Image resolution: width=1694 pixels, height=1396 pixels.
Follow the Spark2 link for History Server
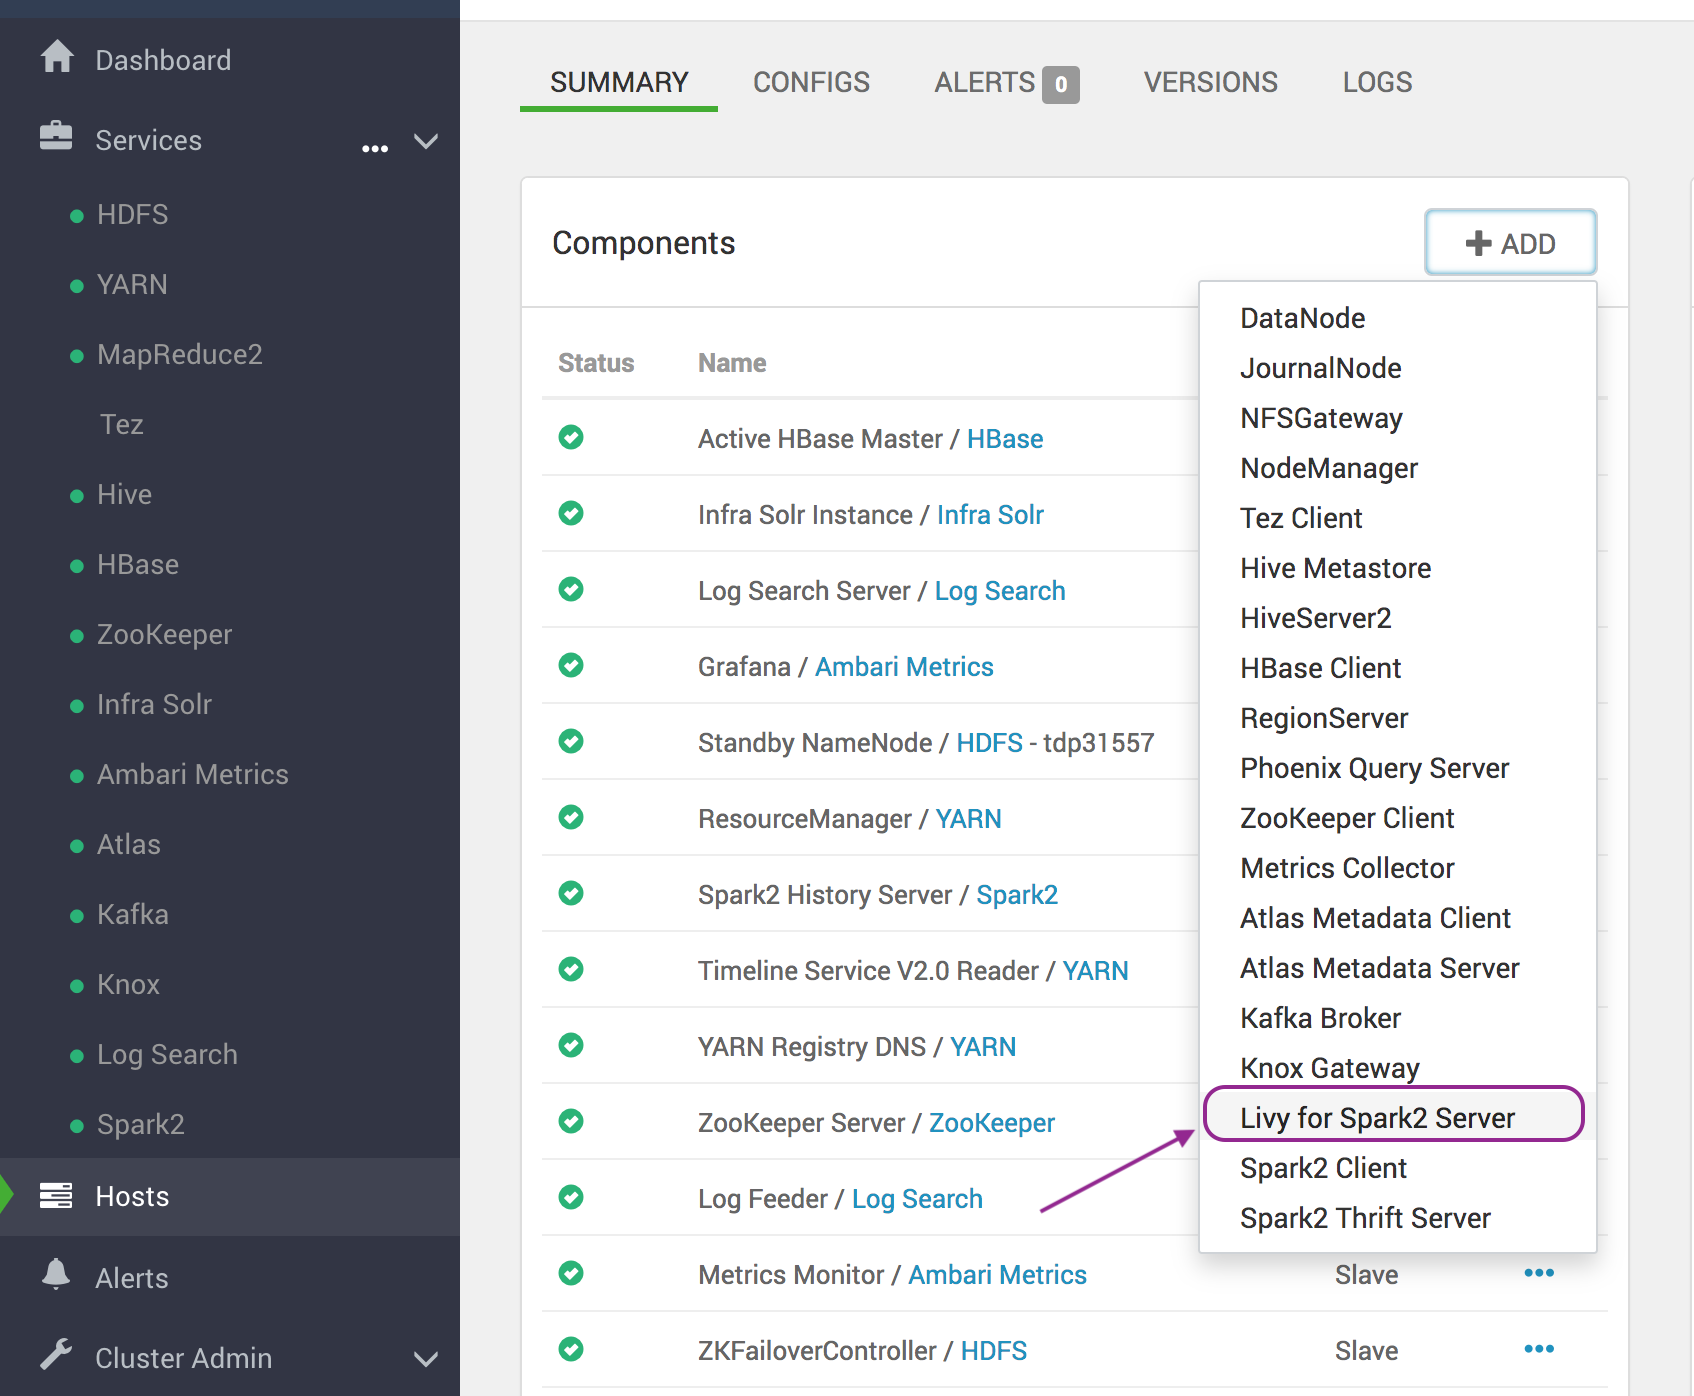point(1017,894)
